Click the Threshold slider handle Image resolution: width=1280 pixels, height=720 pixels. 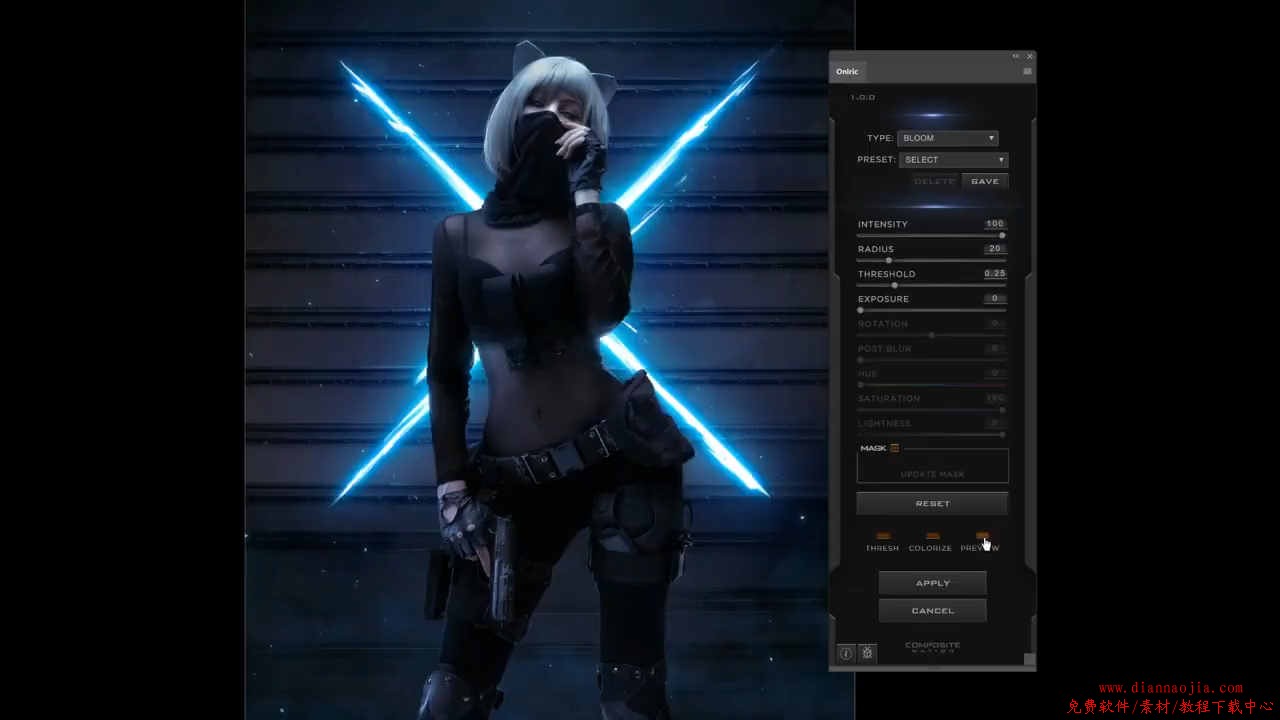click(894, 285)
